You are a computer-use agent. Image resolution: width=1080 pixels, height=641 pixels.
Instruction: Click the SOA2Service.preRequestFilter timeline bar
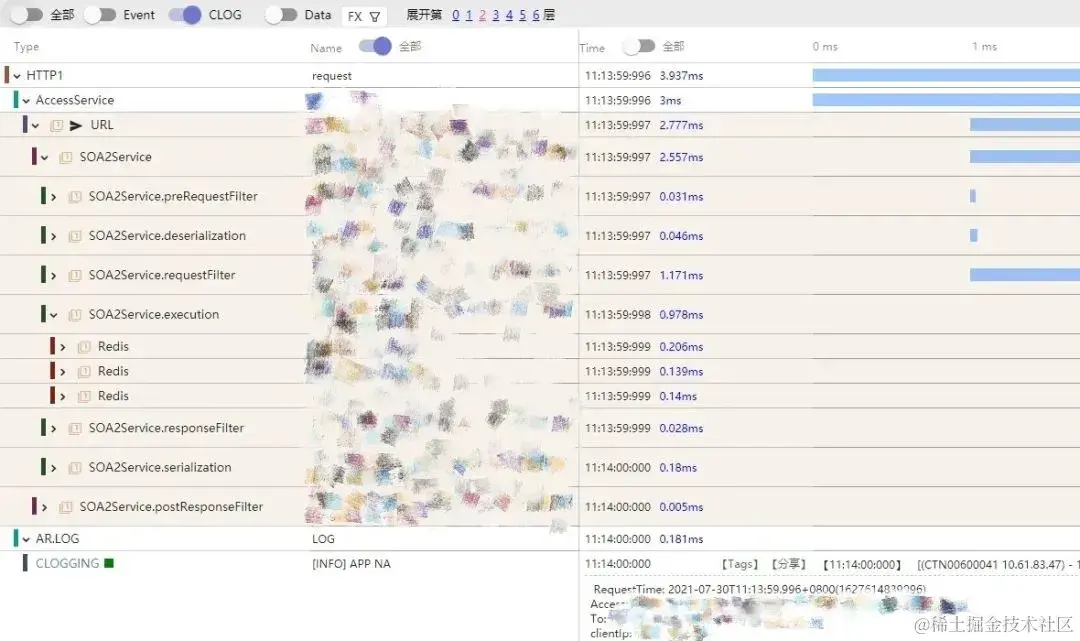973,196
